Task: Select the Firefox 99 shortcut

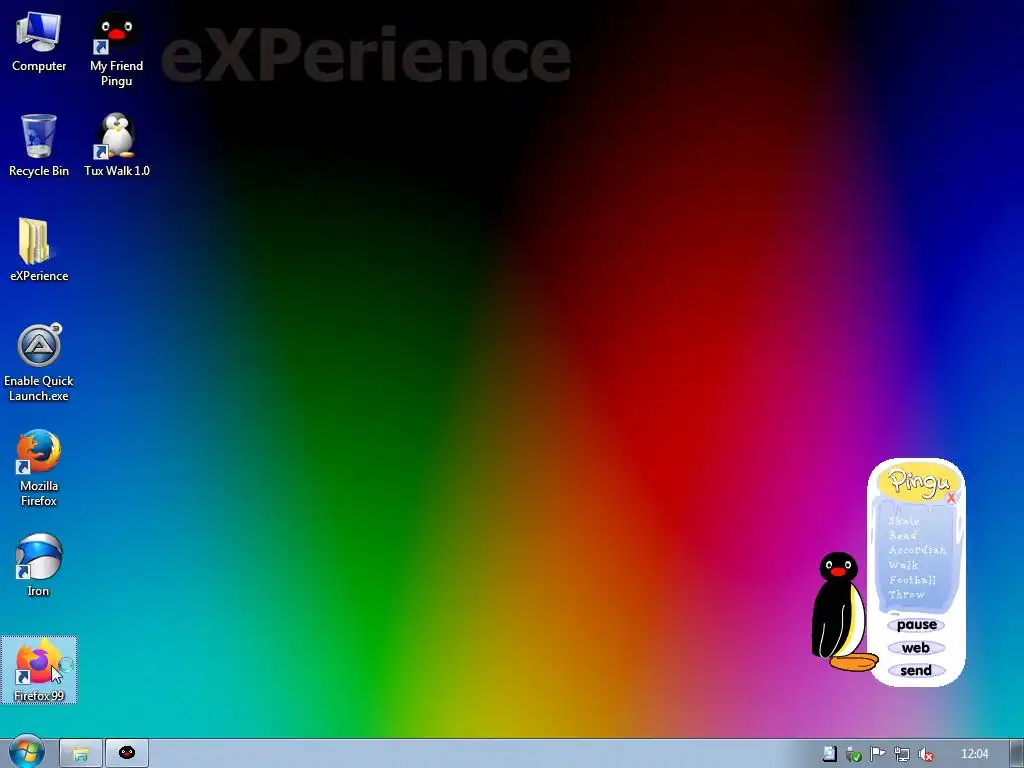Action: [39, 669]
